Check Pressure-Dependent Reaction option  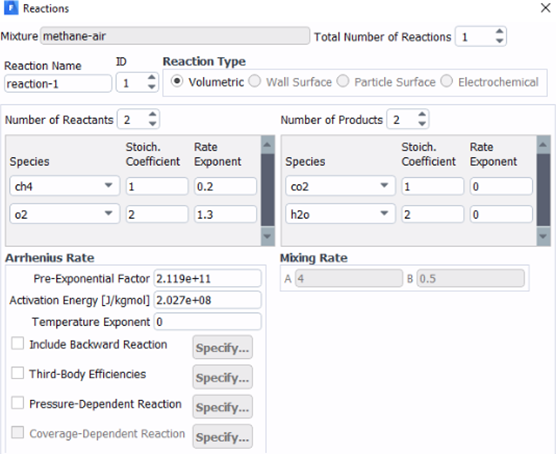(x=18, y=403)
